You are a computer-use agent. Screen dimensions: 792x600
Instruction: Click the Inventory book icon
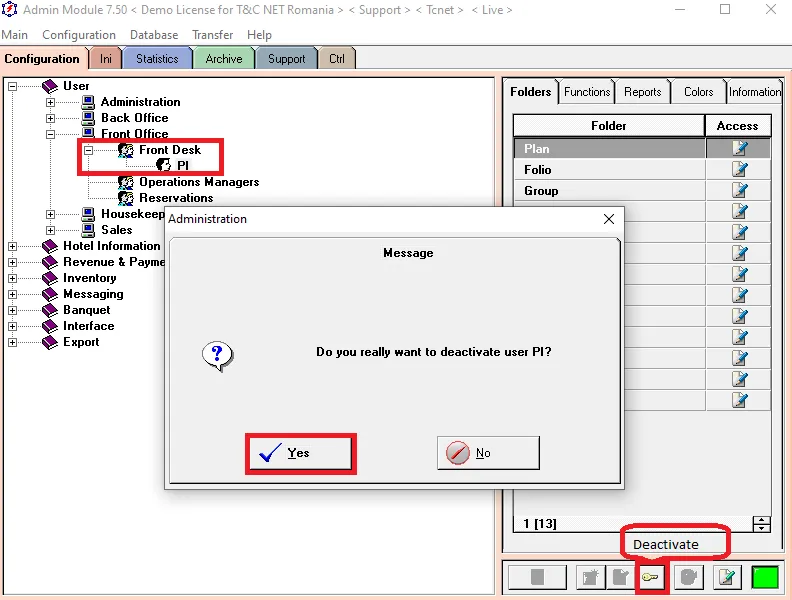tap(50, 278)
